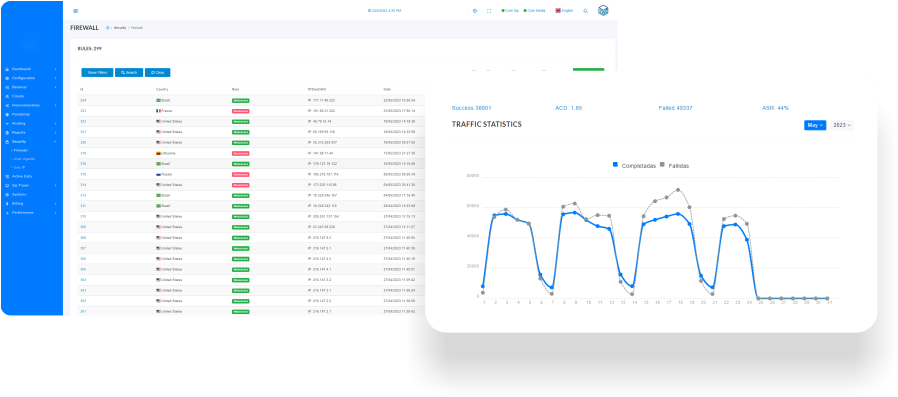Click the home icon in the breadcrumb
This screenshot has height=397, width=898.
click(108, 27)
